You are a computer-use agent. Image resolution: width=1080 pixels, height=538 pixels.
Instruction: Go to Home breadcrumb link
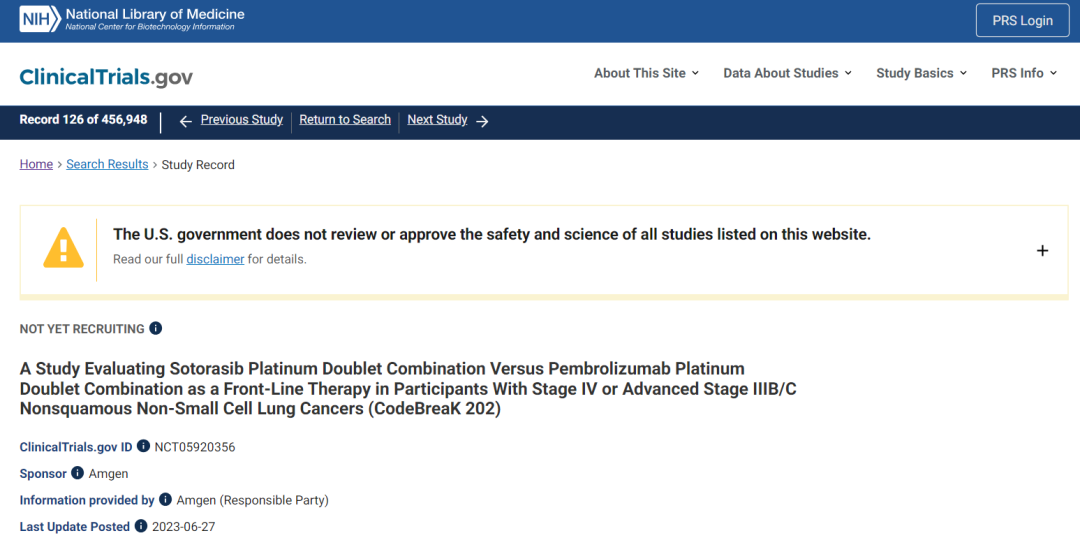[36, 164]
